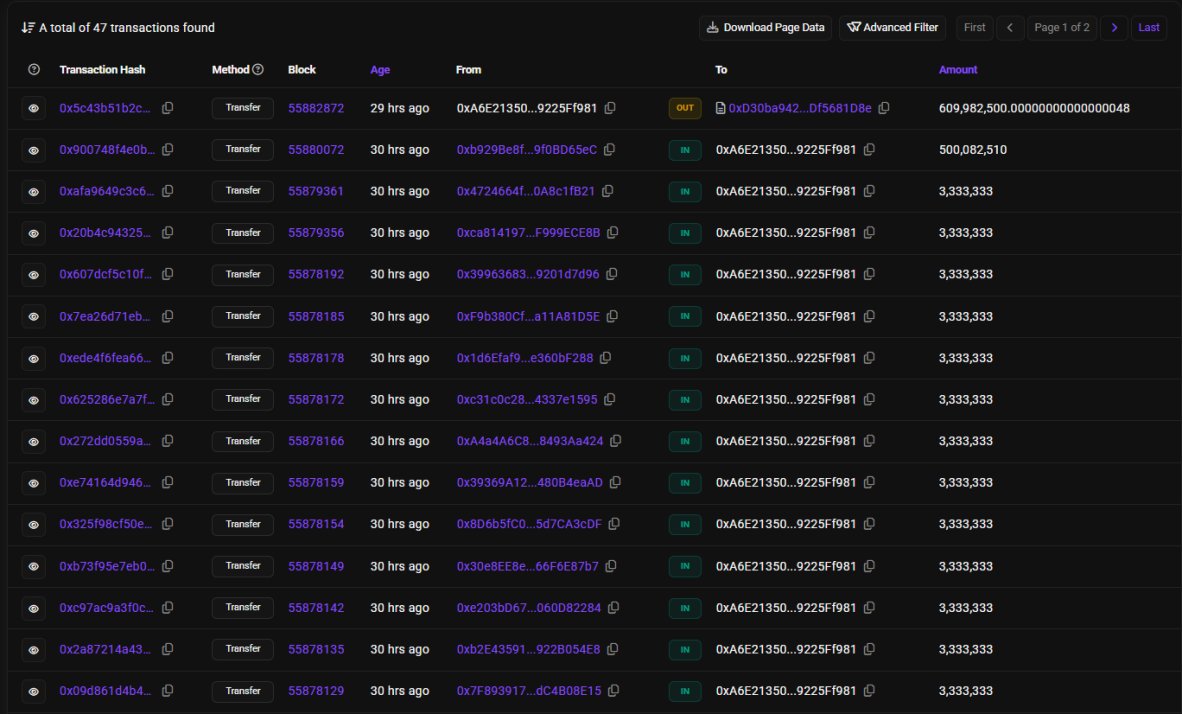Preview transaction 0x625286e7a7f with eye button
This screenshot has height=714, width=1182.
point(34,400)
